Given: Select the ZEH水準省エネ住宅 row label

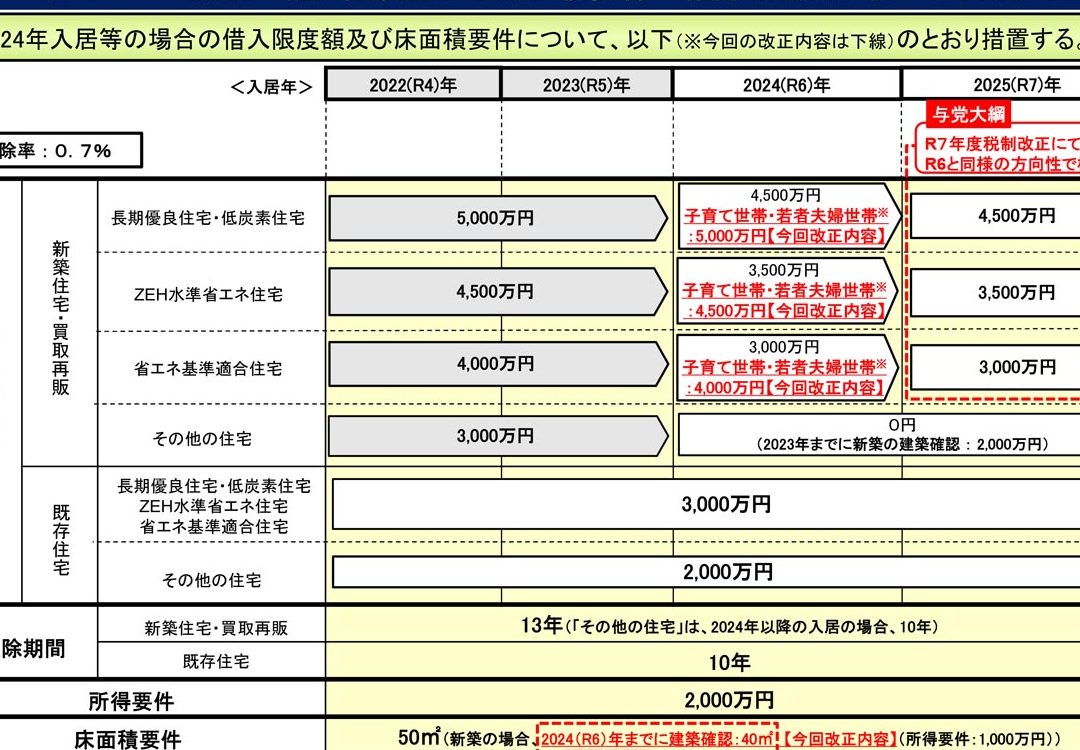Looking at the screenshot, I should click(208, 295).
